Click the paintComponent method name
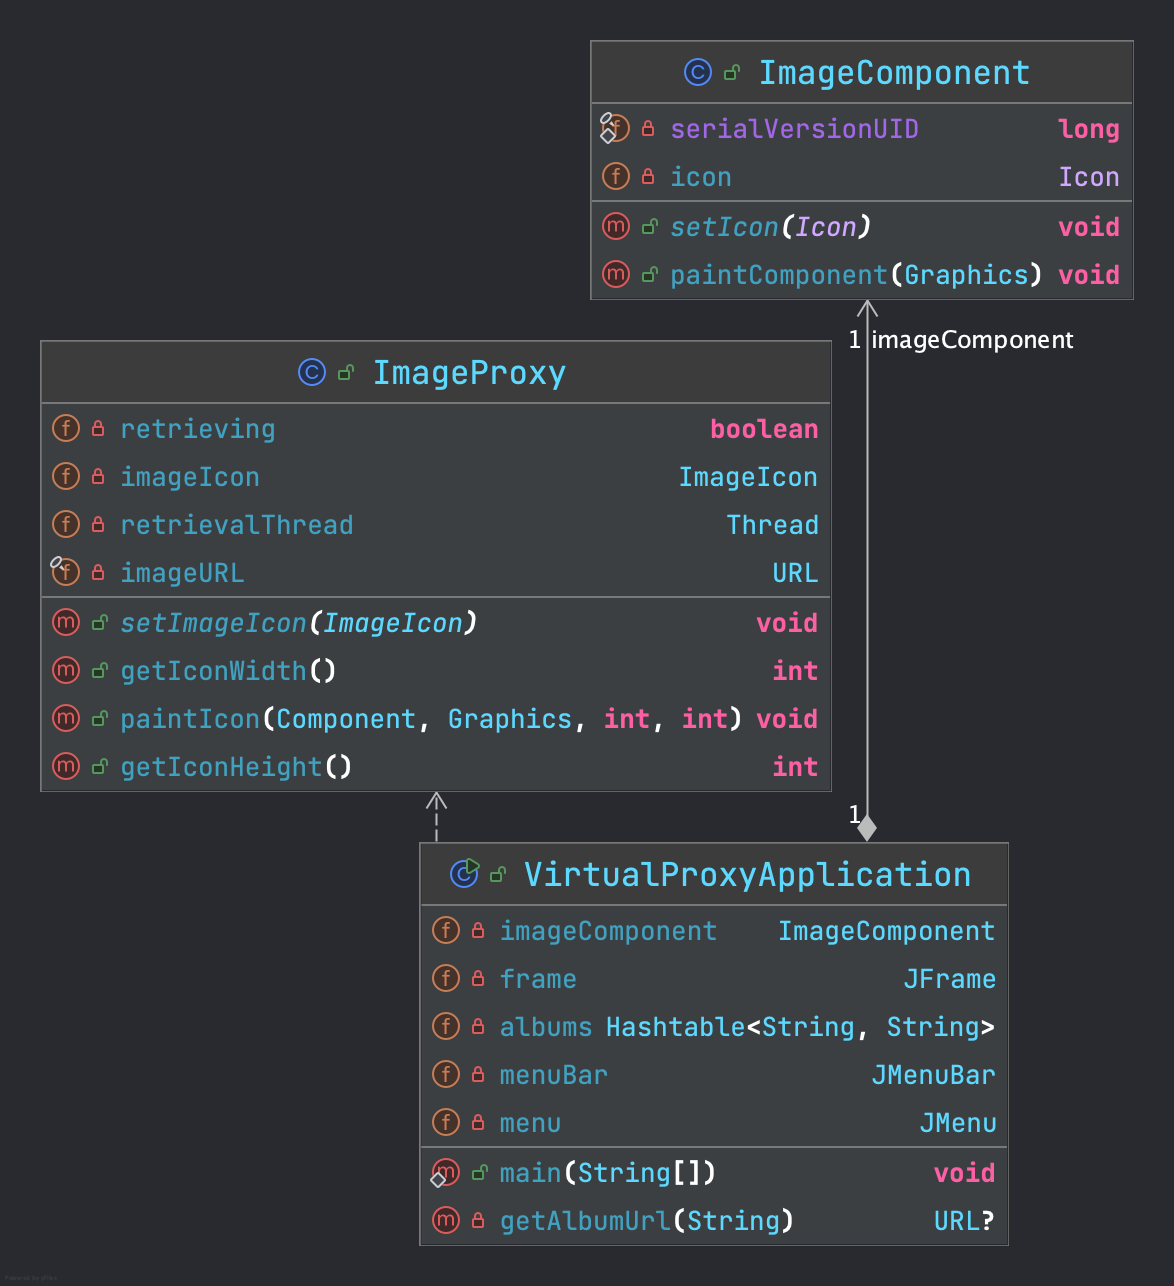This screenshot has width=1174, height=1286. (778, 274)
